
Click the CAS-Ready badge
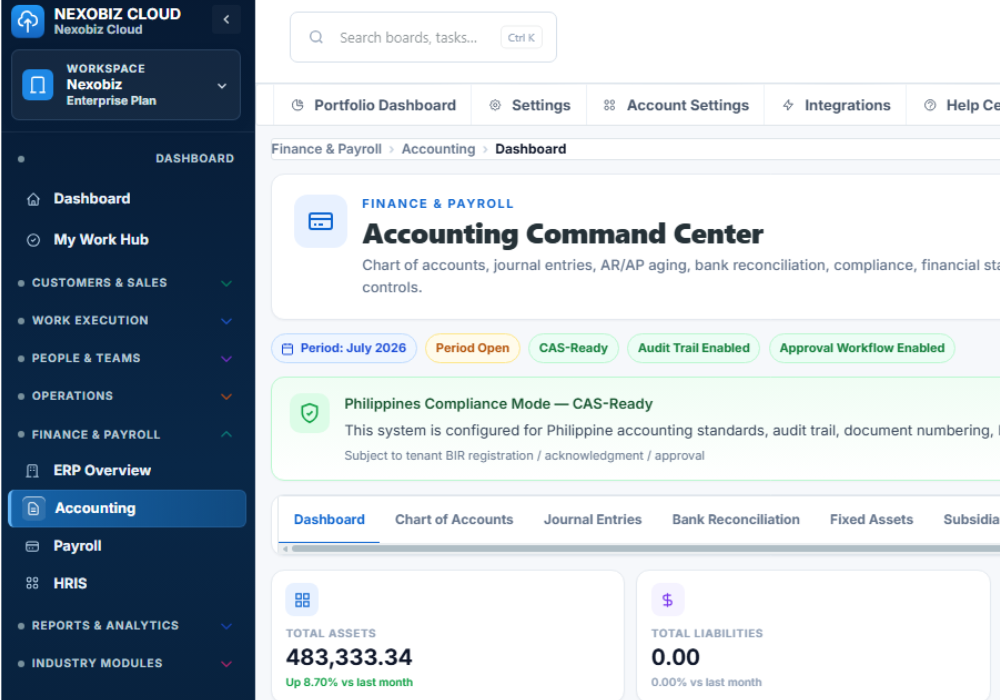click(x=573, y=348)
